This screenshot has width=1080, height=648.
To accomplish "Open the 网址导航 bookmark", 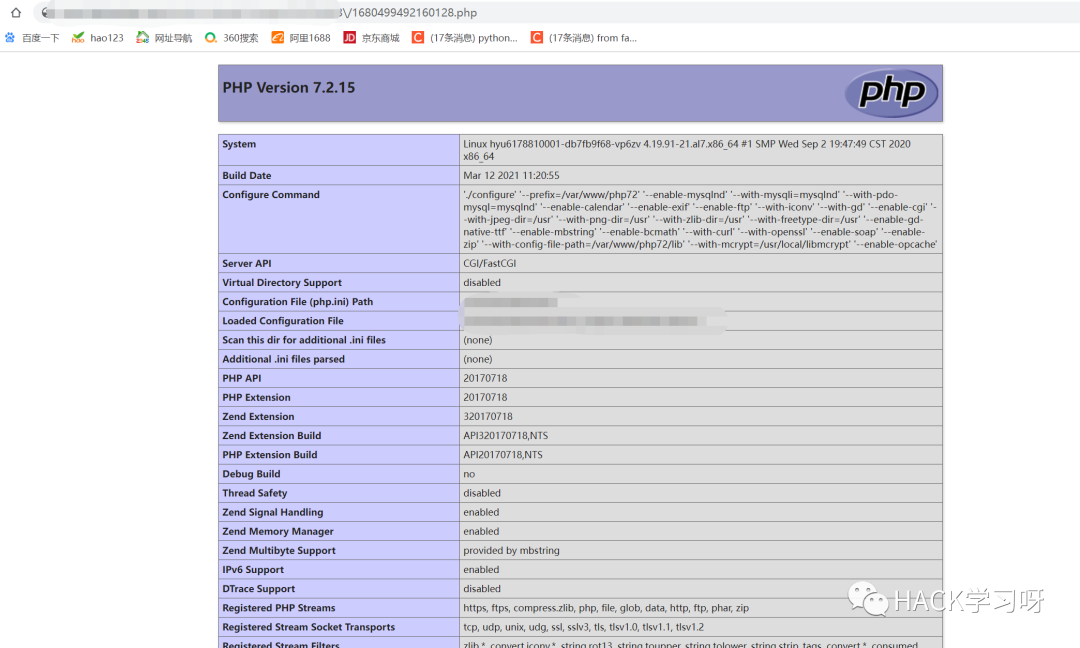I will 164,38.
